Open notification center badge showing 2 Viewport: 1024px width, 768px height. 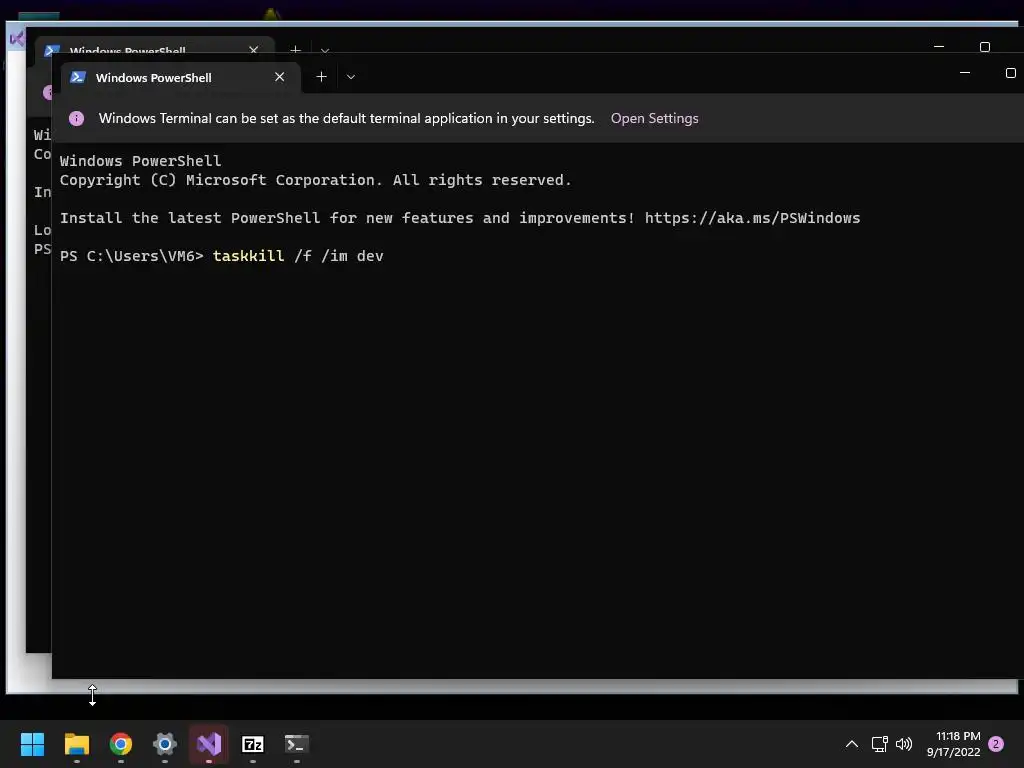996,744
